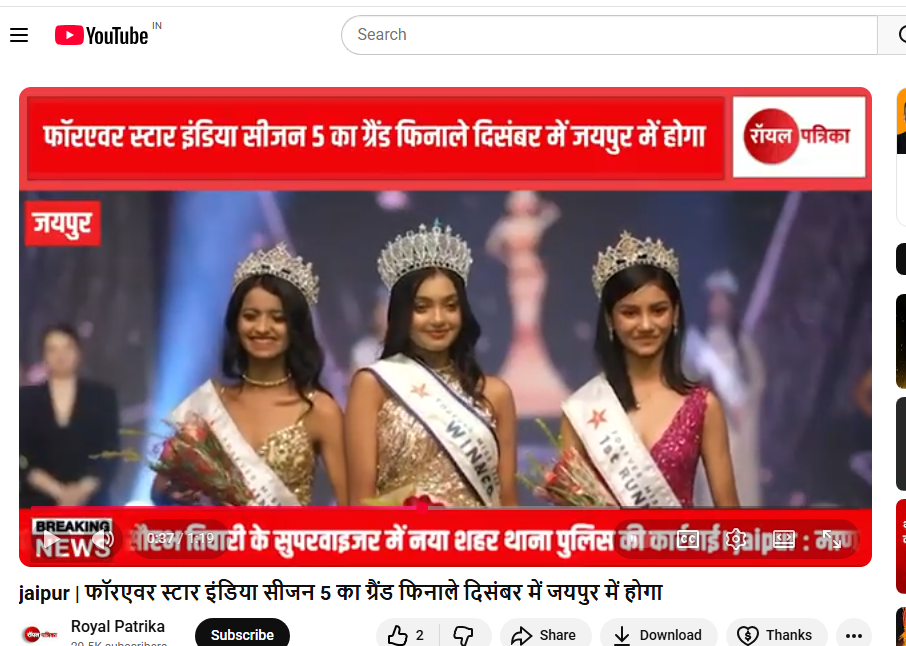Click the video frame to toggle playback
Image resolution: width=906 pixels, height=646 pixels.
pos(445,347)
